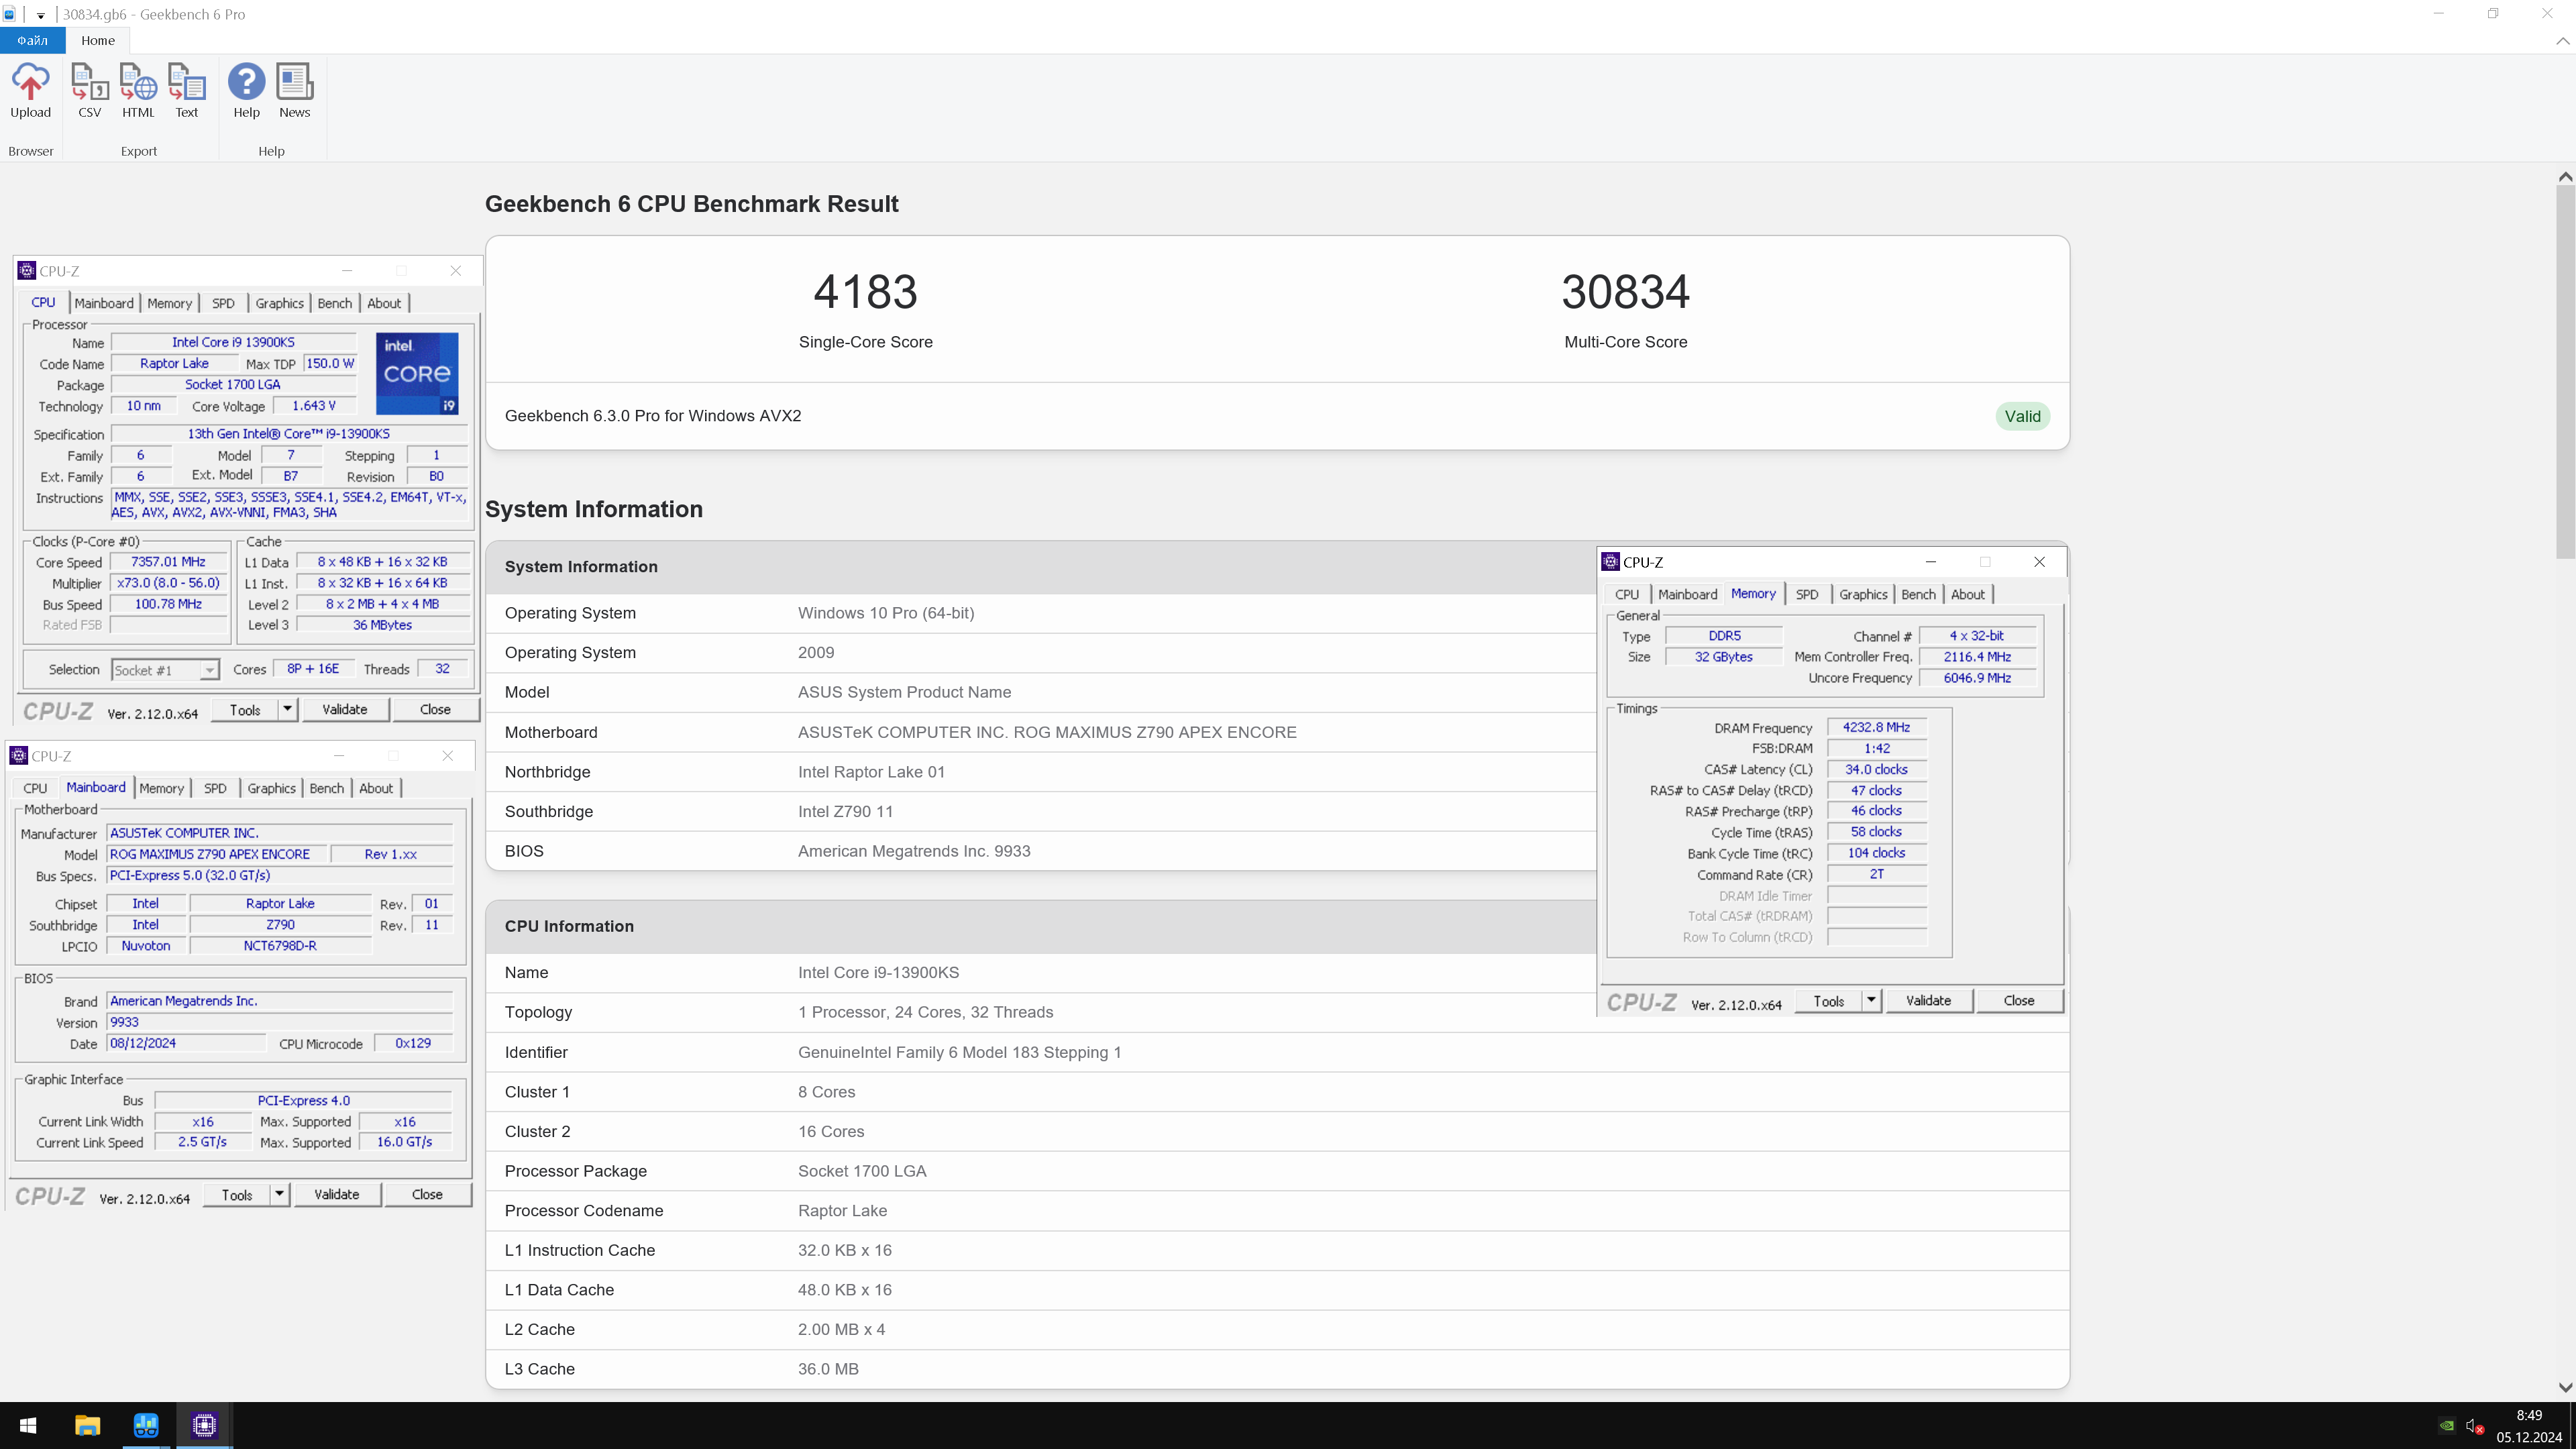The height and width of the screenshot is (1449, 2576).
Task: Click the scrollbar down arrow
Action: [x=2565, y=1387]
